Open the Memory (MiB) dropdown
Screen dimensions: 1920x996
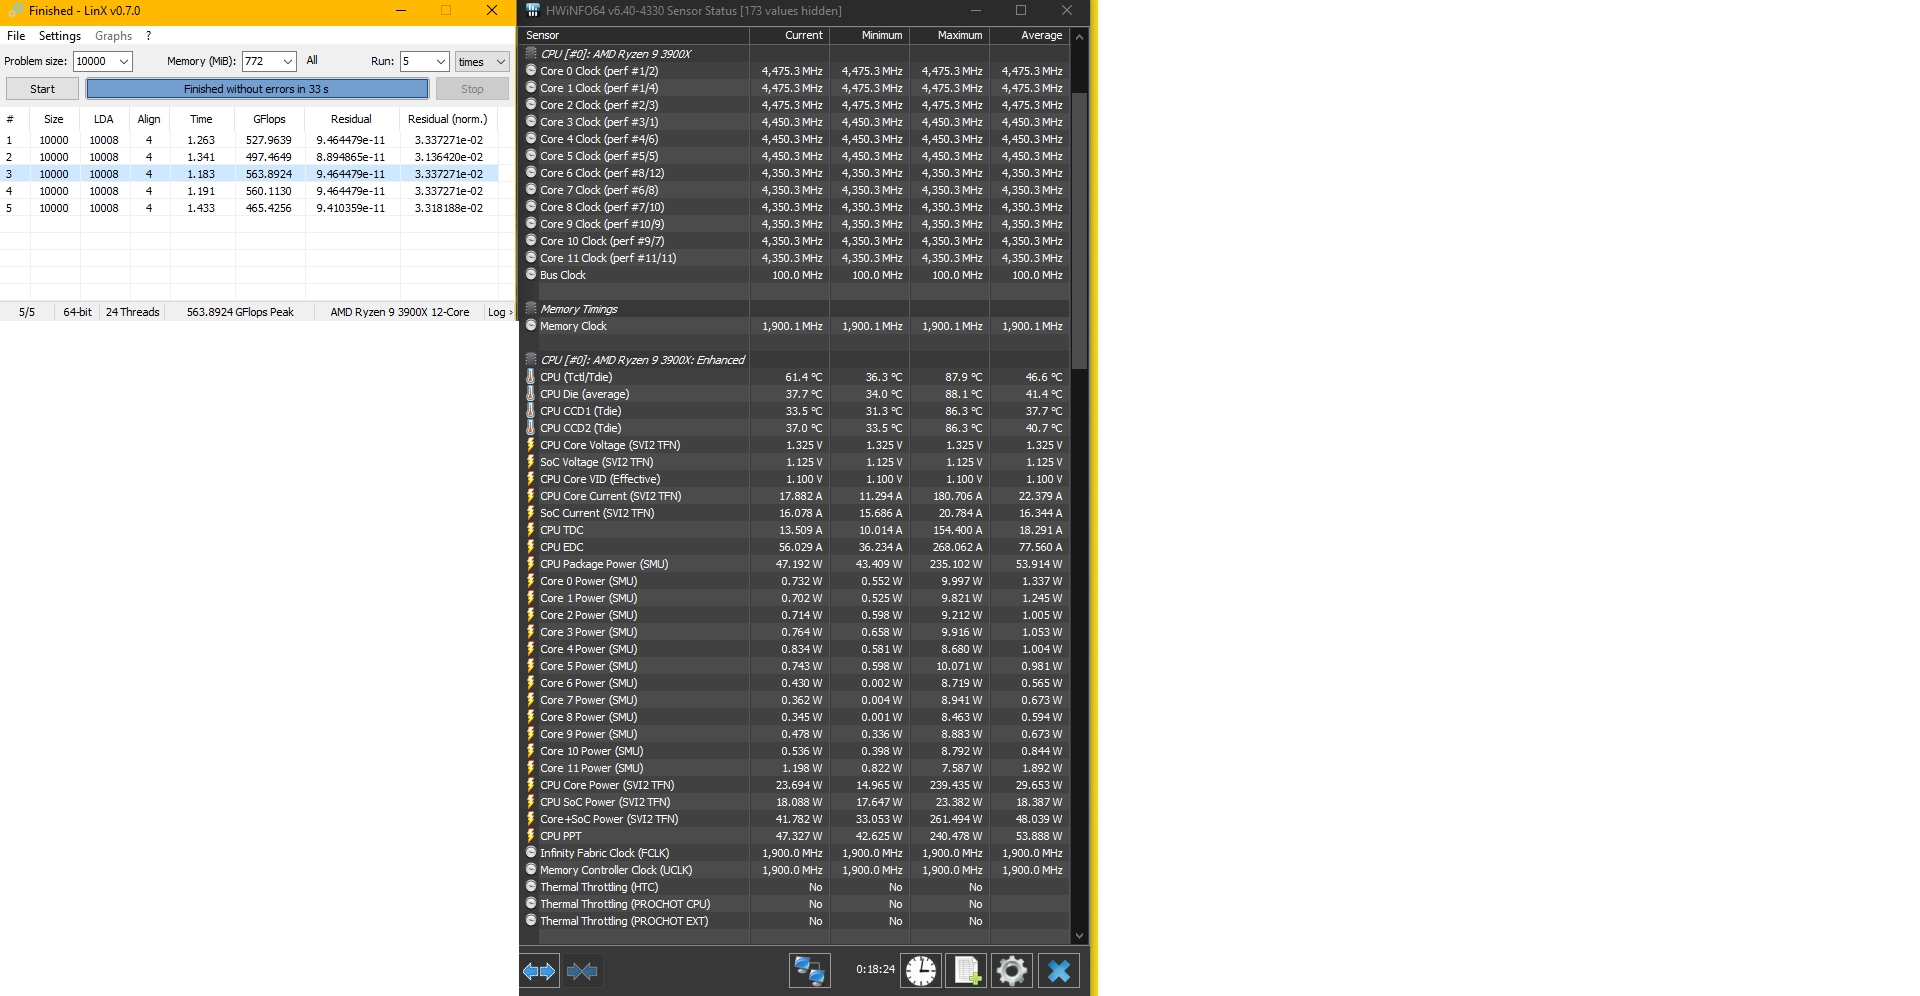[x=288, y=62]
